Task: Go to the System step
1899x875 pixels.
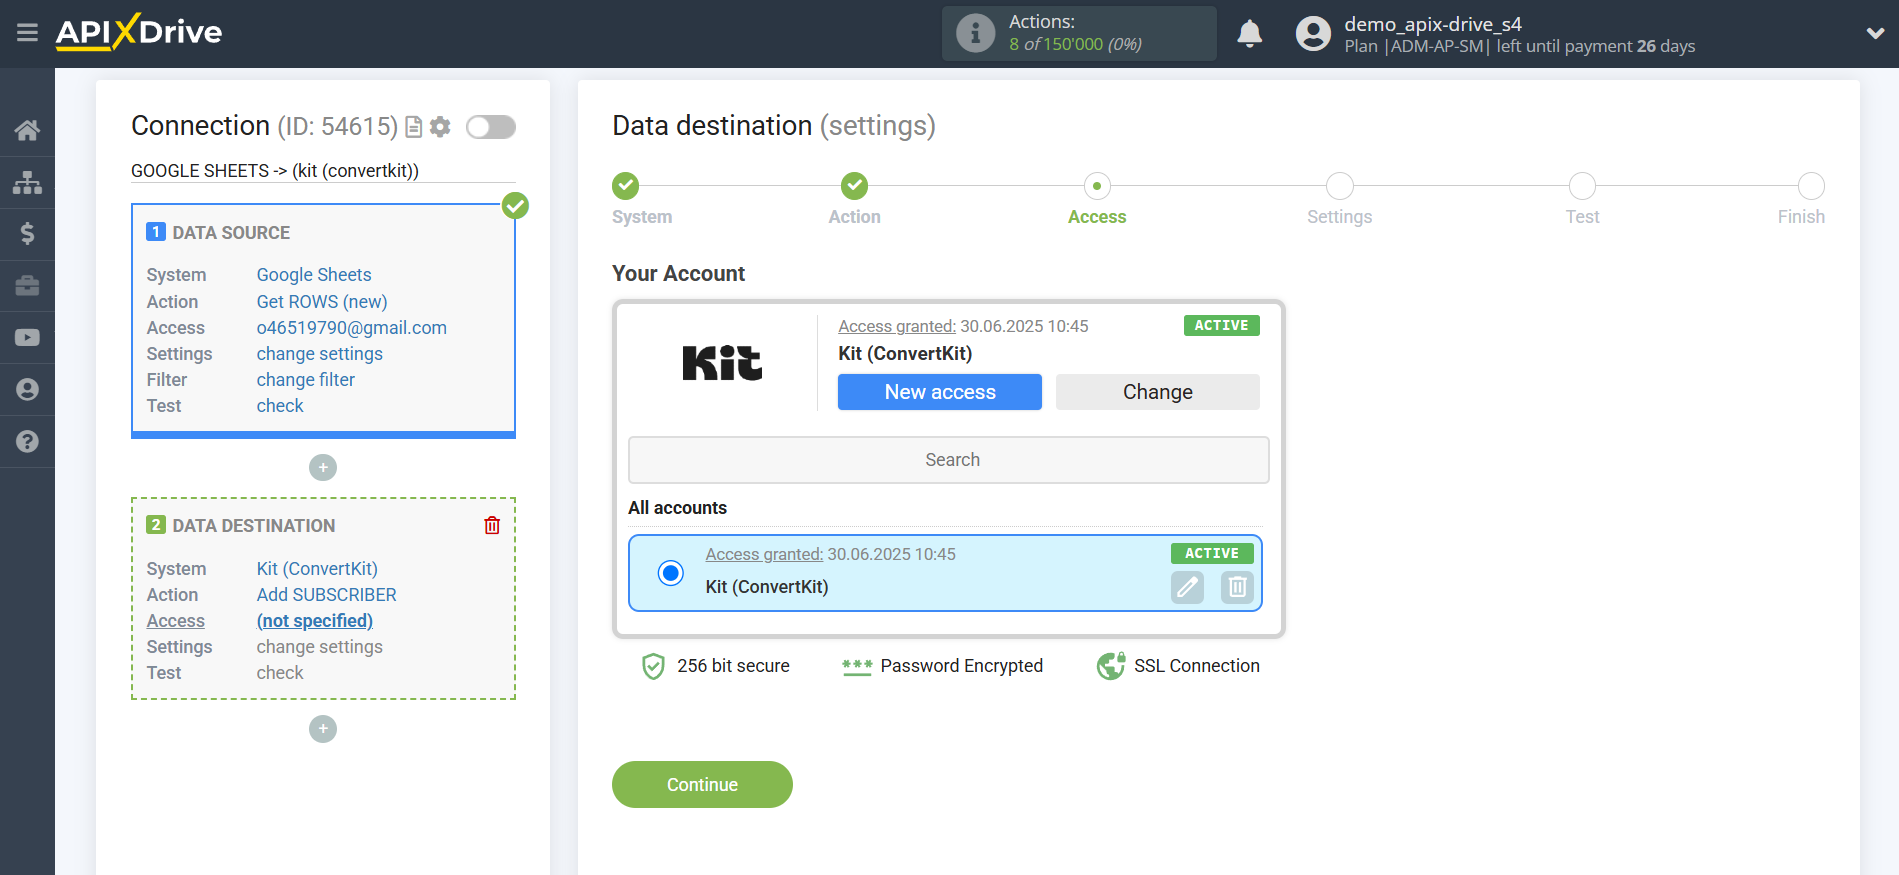Action: click(x=626, y=186)
